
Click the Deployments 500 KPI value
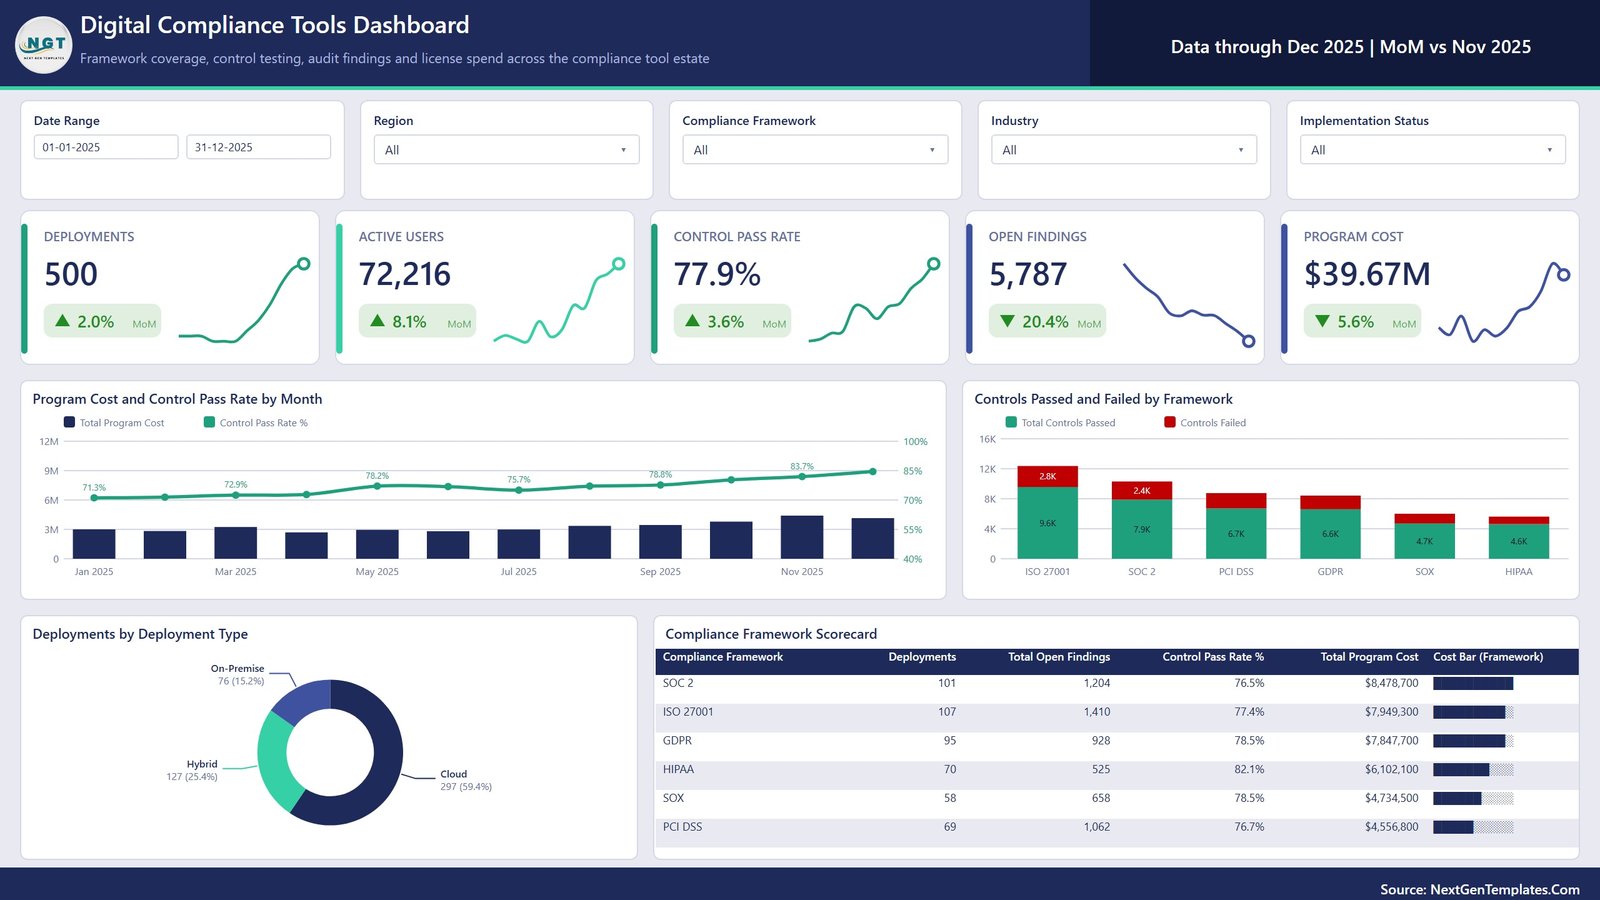click(x=71, y=274)
